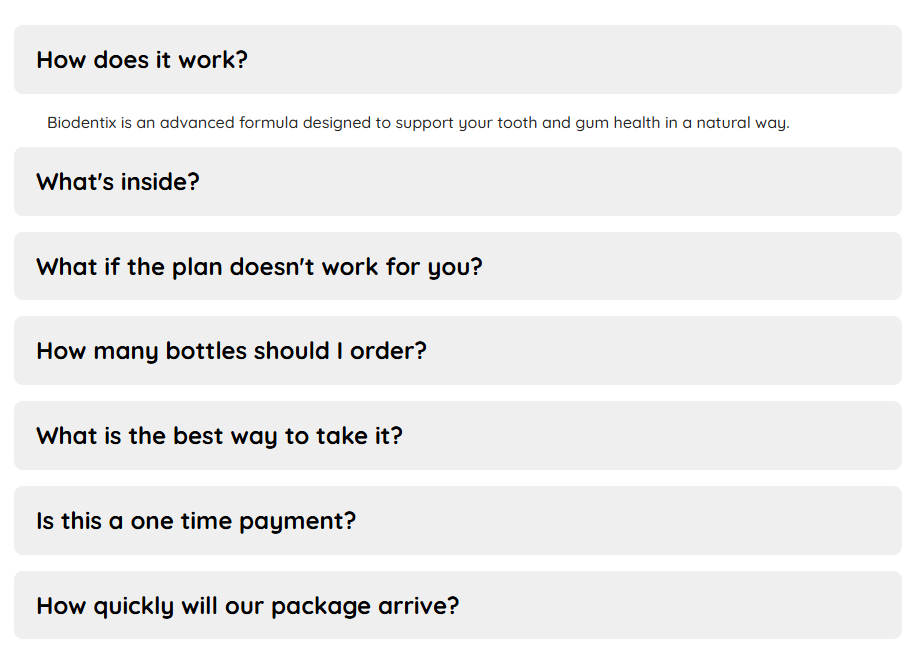This screenshot has width=914, height=661.
Task: Click the one time payment question title
Action: click(196, 521)
